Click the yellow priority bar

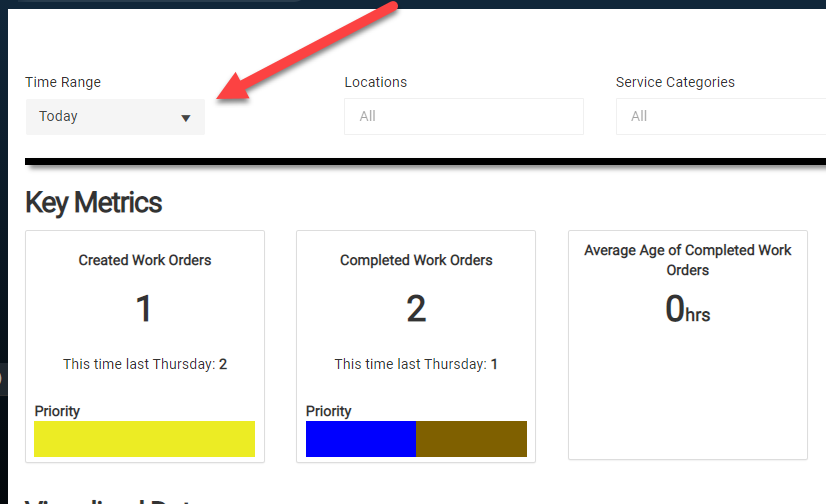(144, 439)
